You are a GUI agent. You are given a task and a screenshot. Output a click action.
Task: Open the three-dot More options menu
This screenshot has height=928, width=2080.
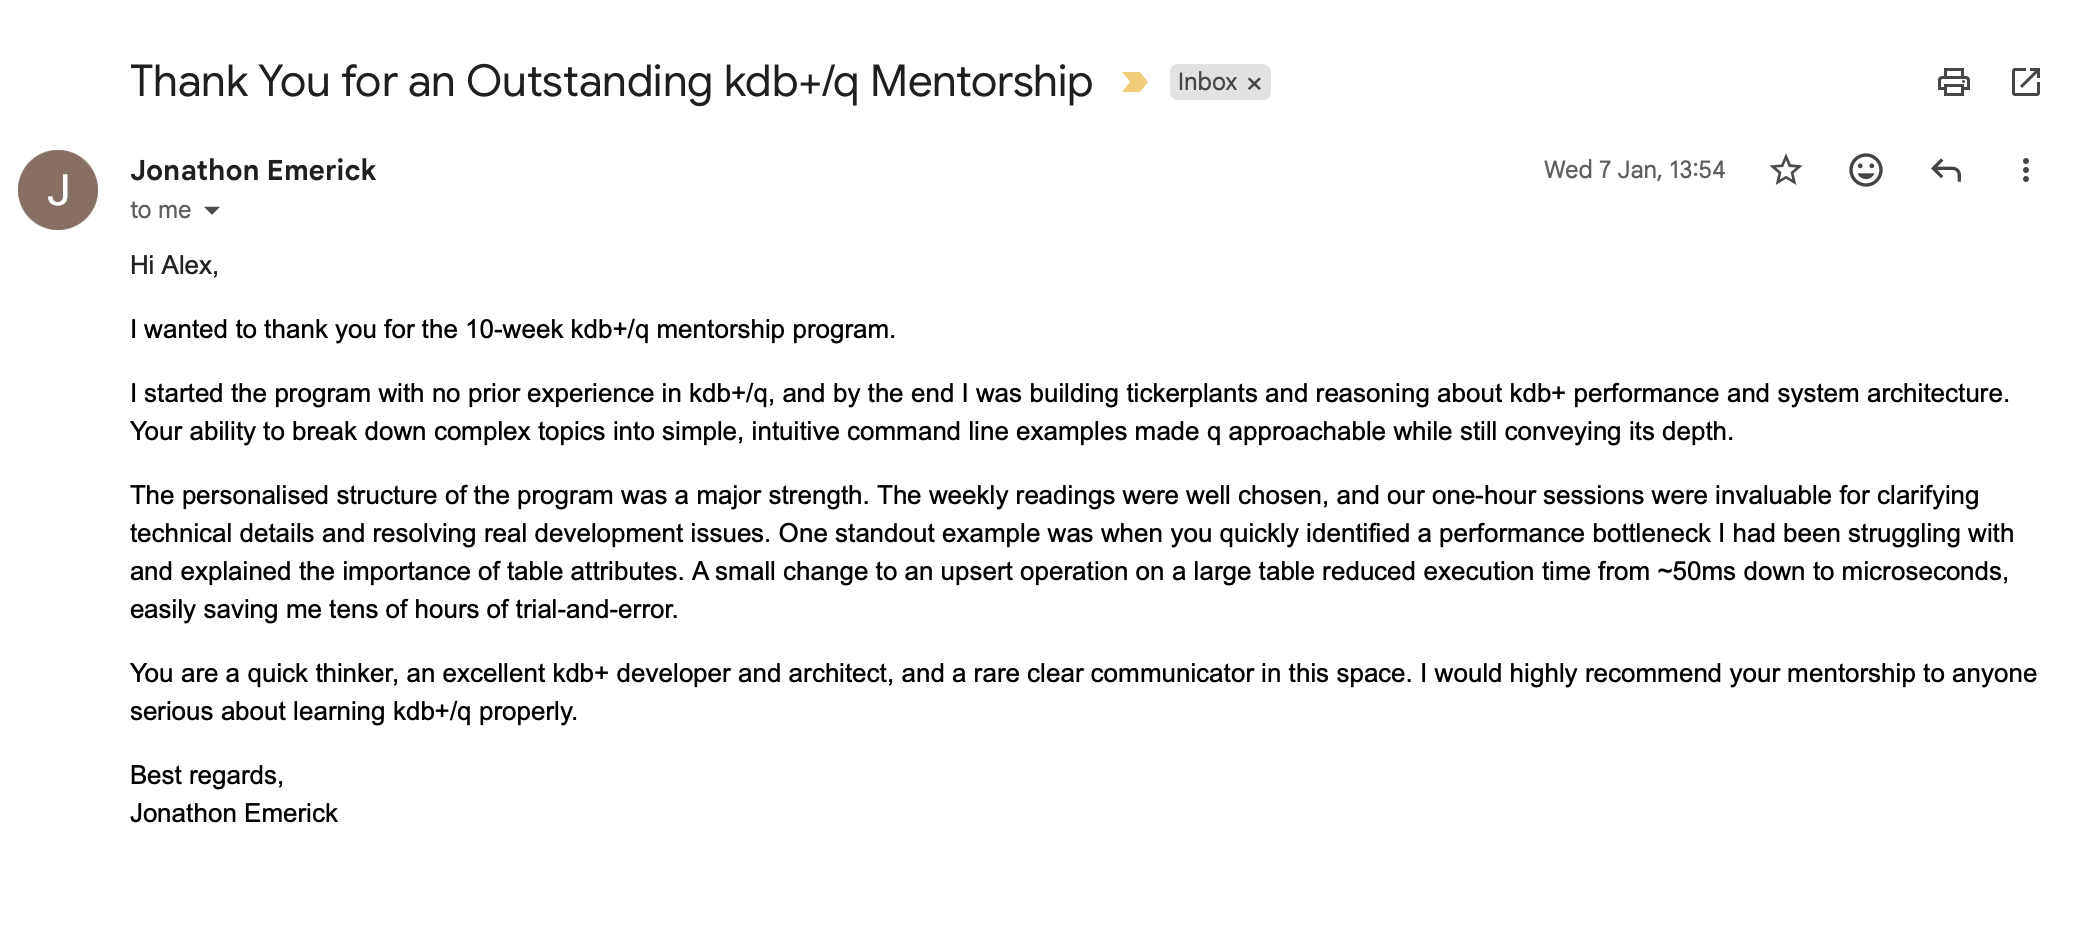click(x=2025, y=170)
